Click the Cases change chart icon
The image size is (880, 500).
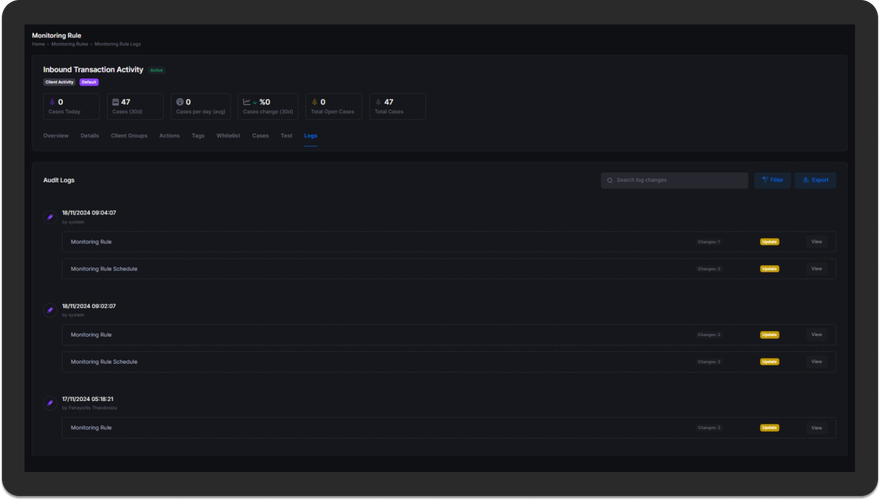click(x=246, y=102)
